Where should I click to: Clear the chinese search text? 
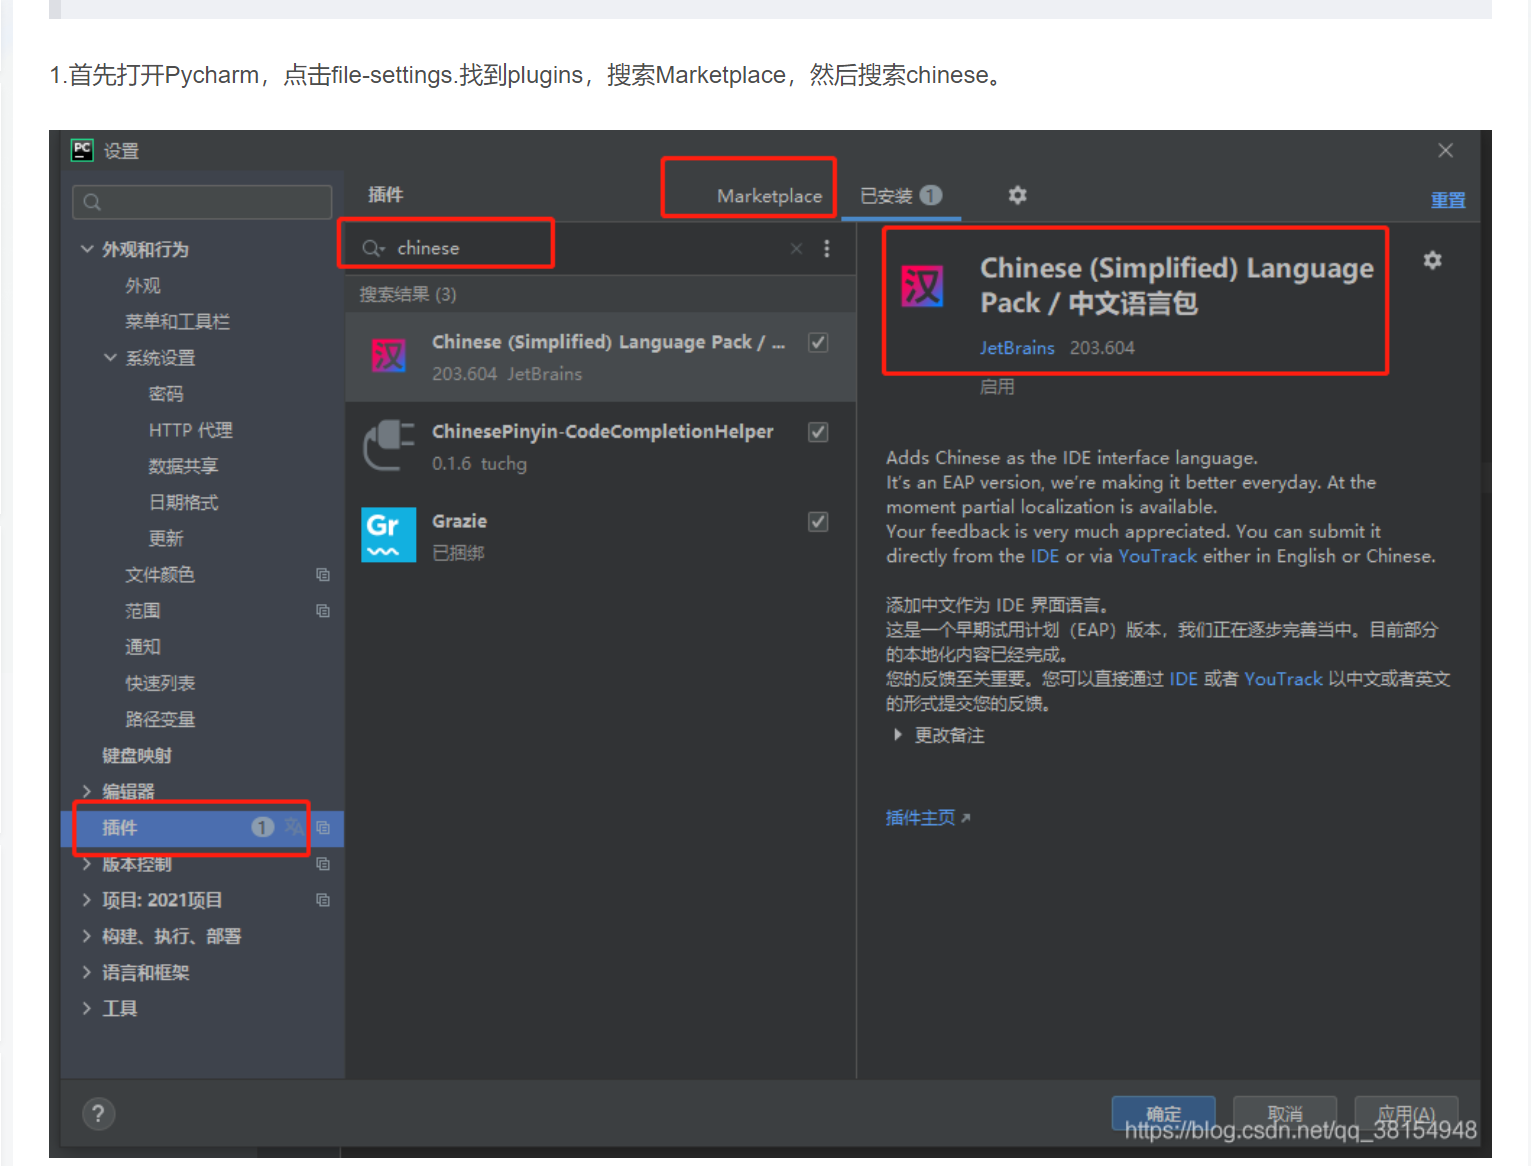pyautogui.click(x=796, y=248)
